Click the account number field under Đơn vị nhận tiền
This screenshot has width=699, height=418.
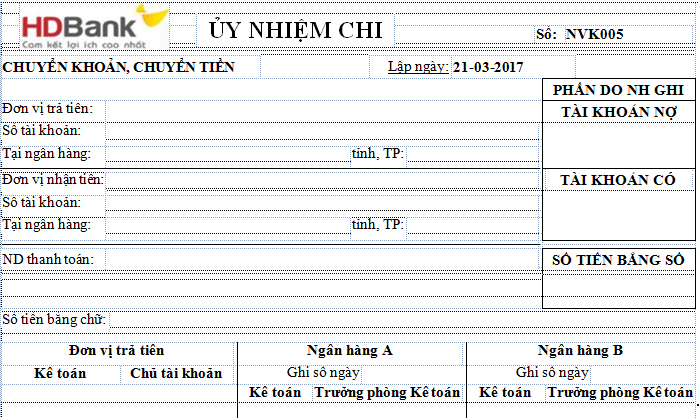point(320,203)
